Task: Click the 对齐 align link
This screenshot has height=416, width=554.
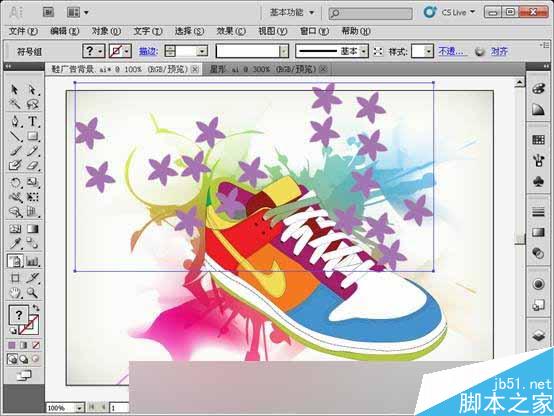Action: click(499, 52)
